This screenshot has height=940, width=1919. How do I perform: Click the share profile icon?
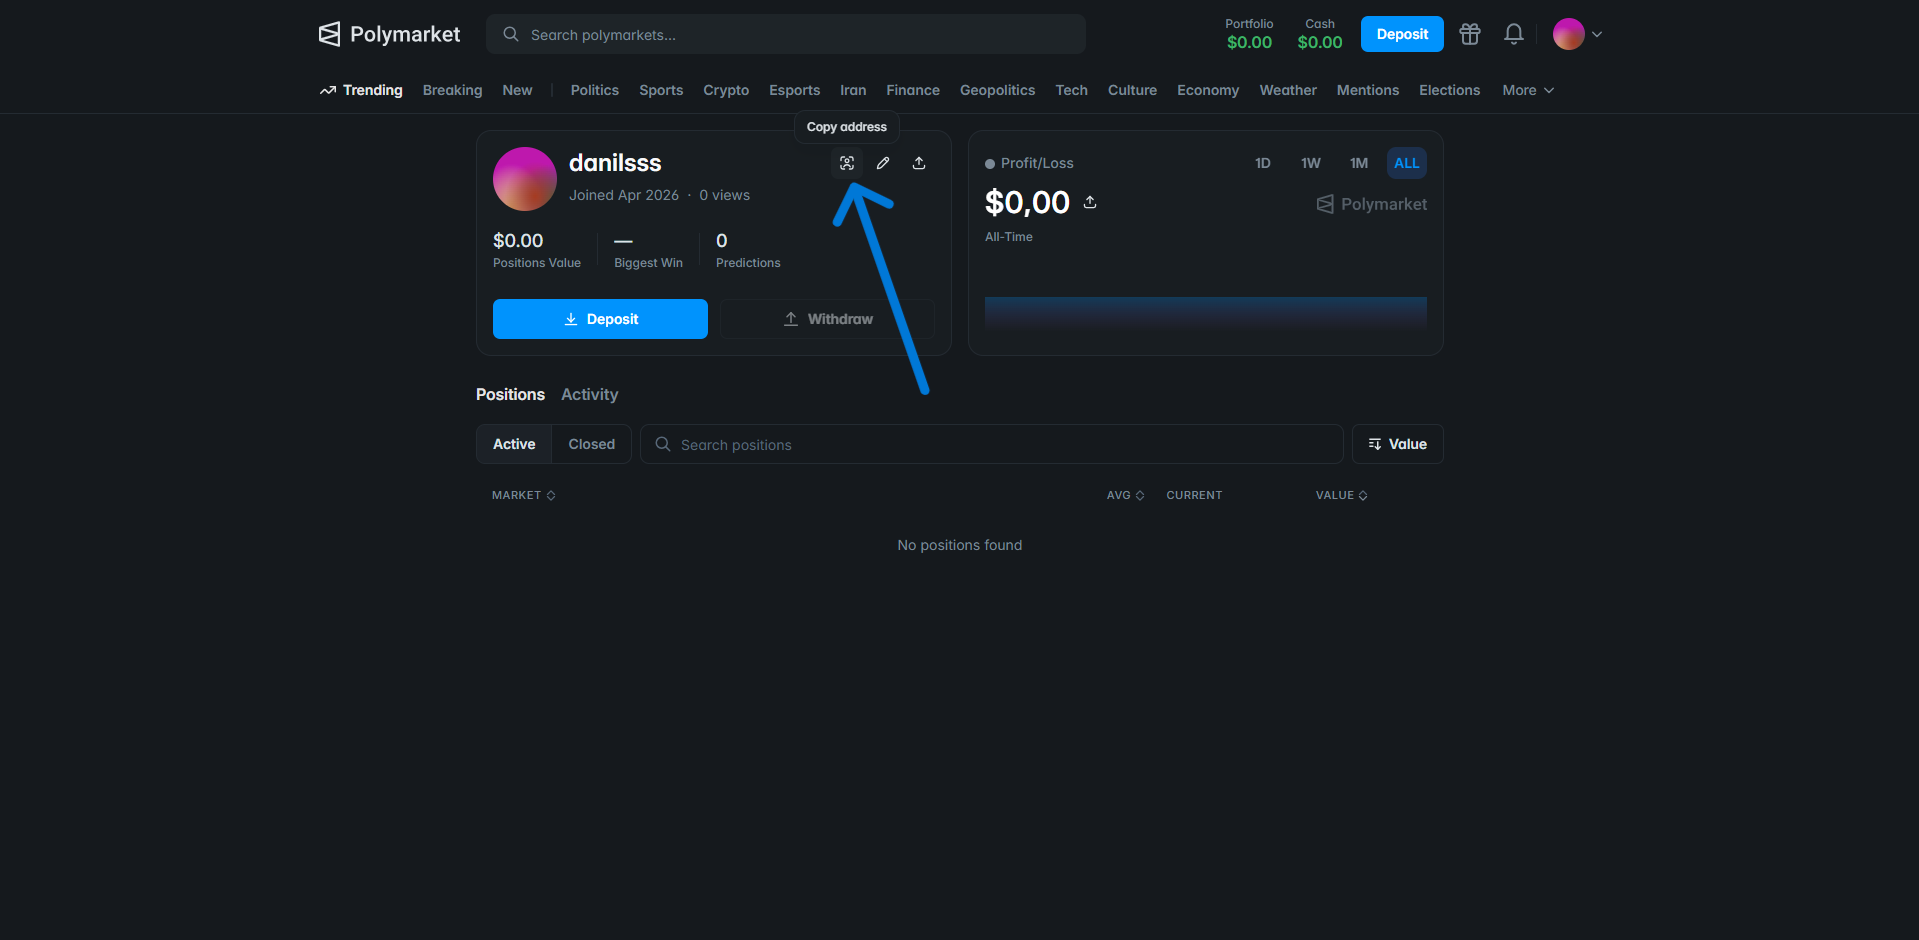pyautogui.click(x=919, y=163)
